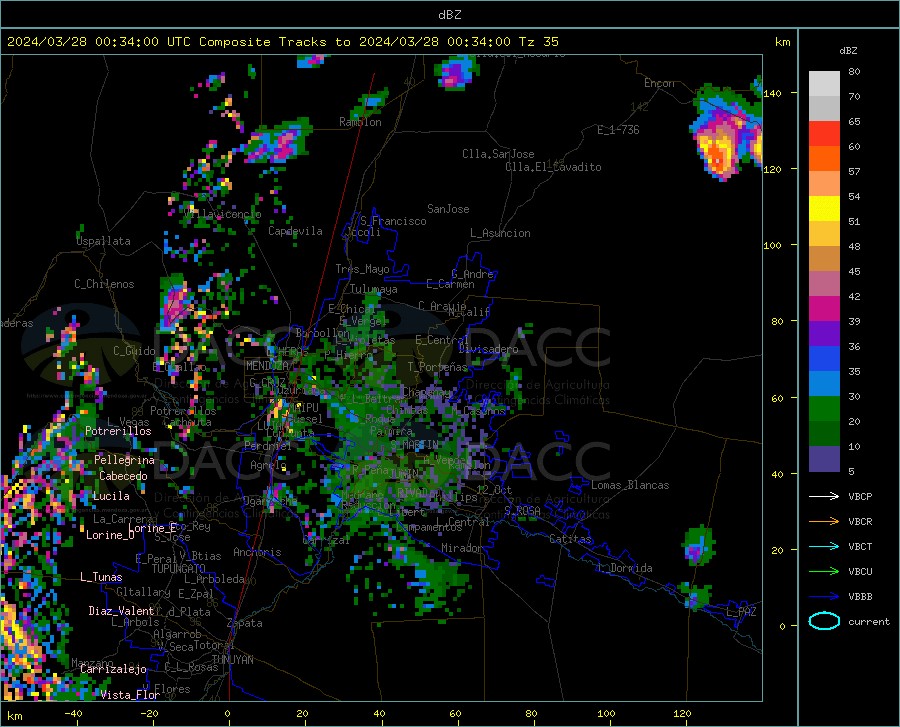This screenshot has height=727, width=900.
Task: Click the blue VBBB arrow in legend
Action: (824, 597)
